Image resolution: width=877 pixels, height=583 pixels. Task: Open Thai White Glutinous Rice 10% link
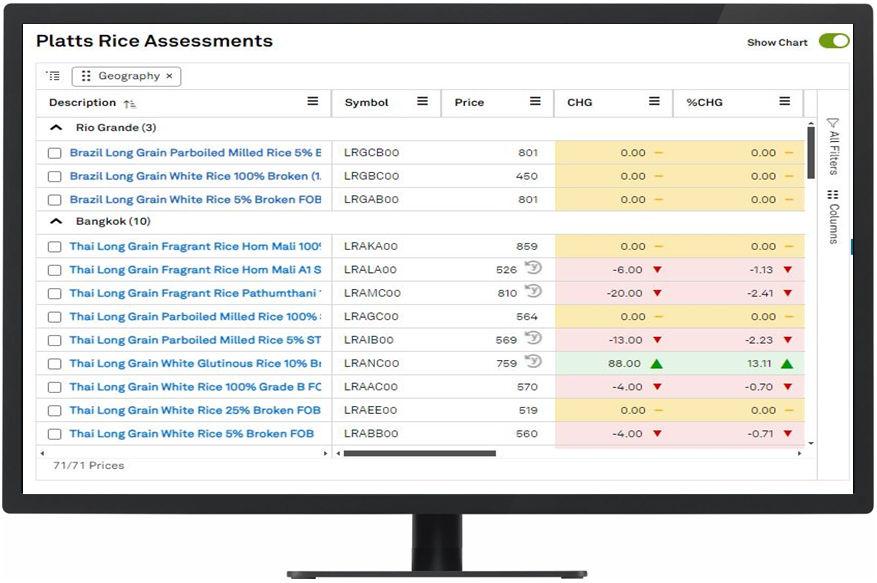[x=195, y=363]
